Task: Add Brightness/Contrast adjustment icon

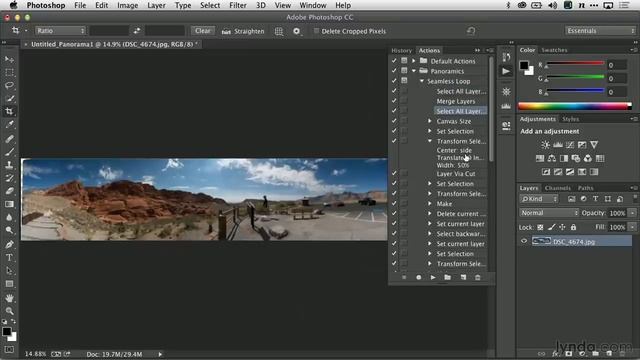Action: click(x=545, y=144)
